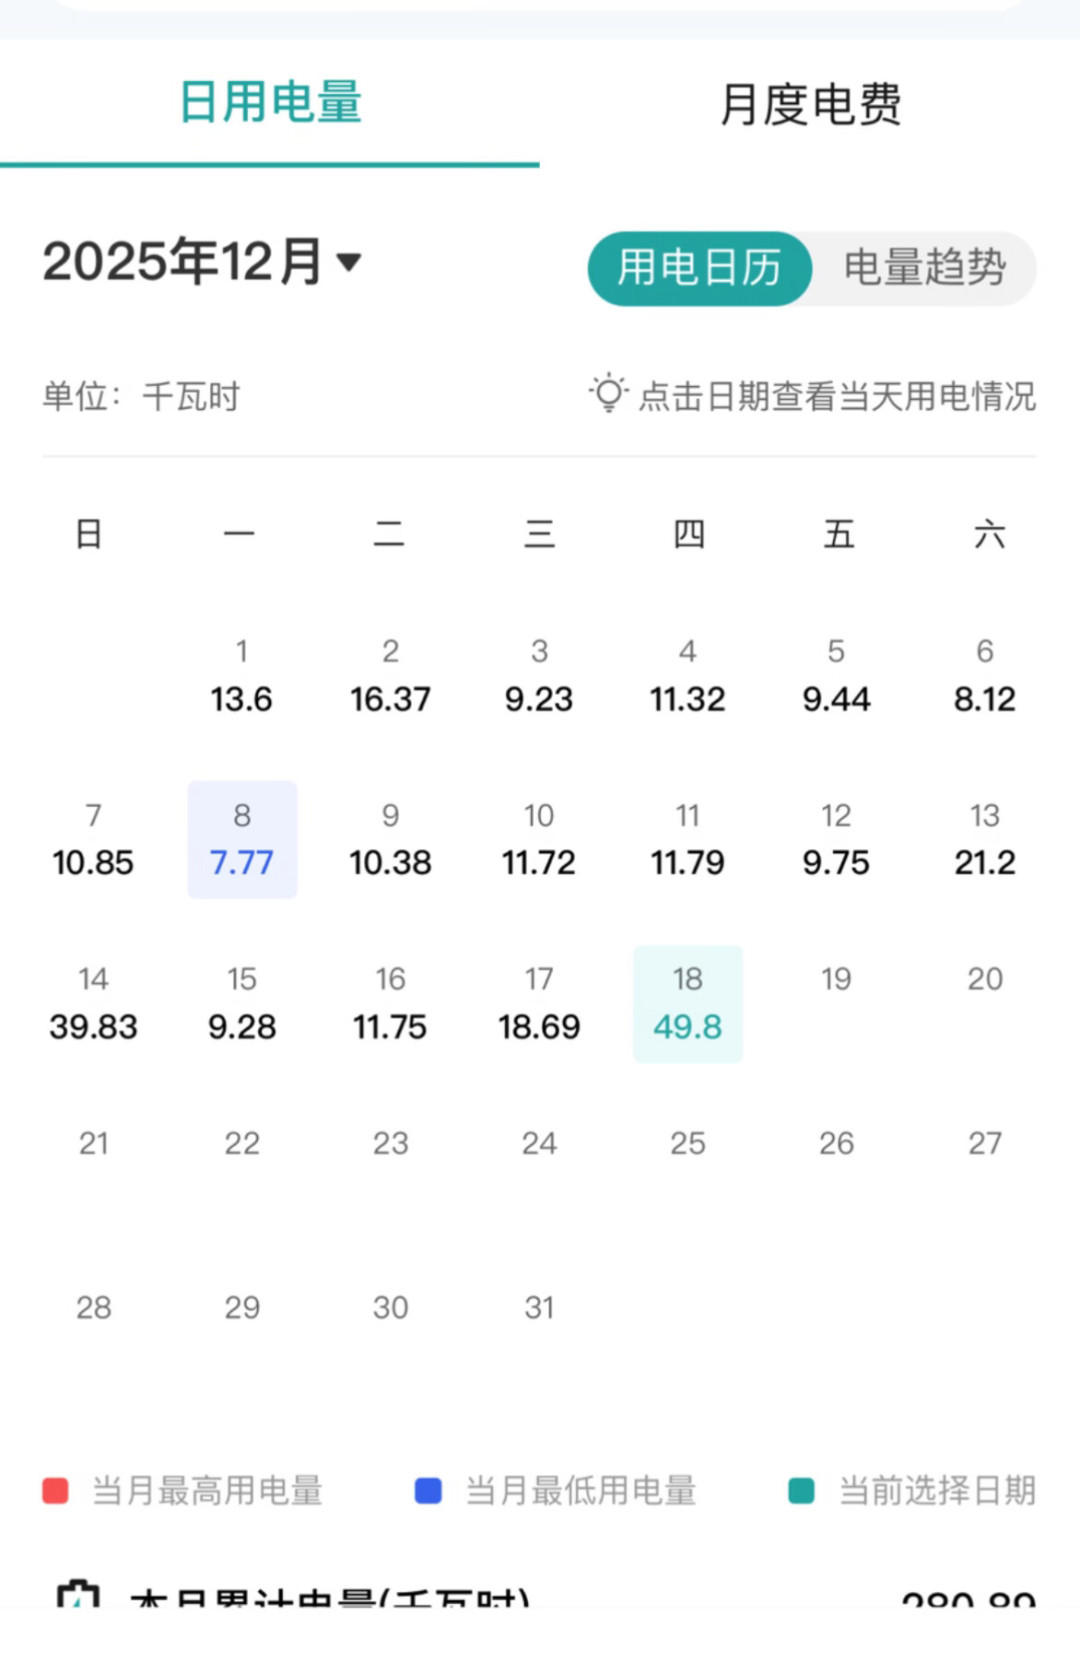Tap green 当前选择日期 legend swatch
The height and width of the screenshot is (1662, 1080).
pyautogui.click(x=801, y=1491)
